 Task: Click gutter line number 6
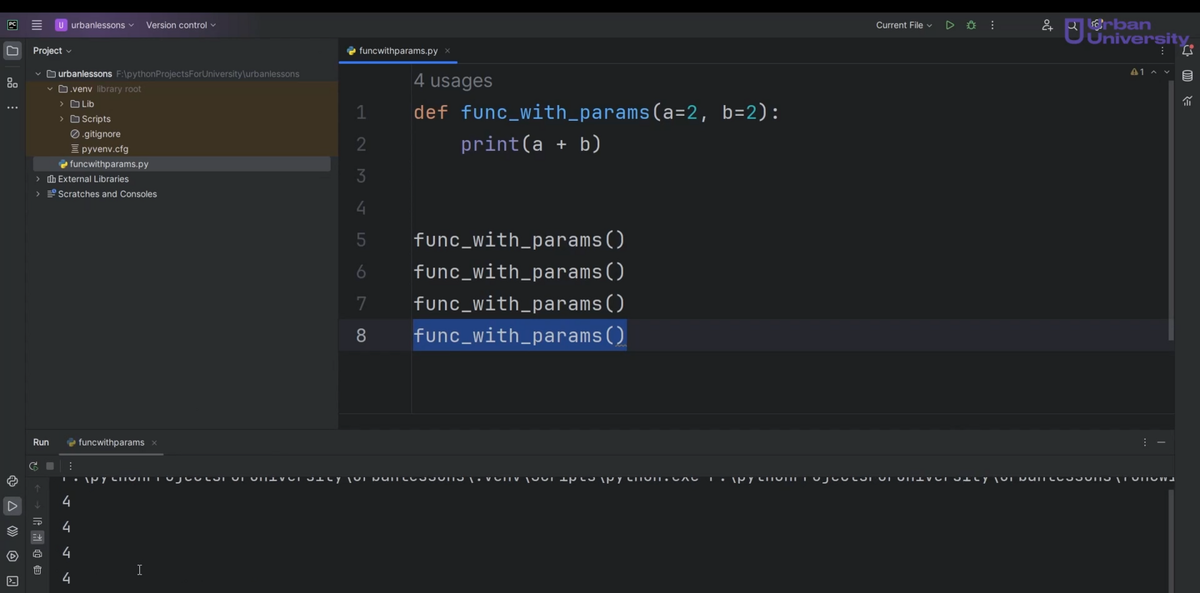pyautogui.click(x=361, y=272)
